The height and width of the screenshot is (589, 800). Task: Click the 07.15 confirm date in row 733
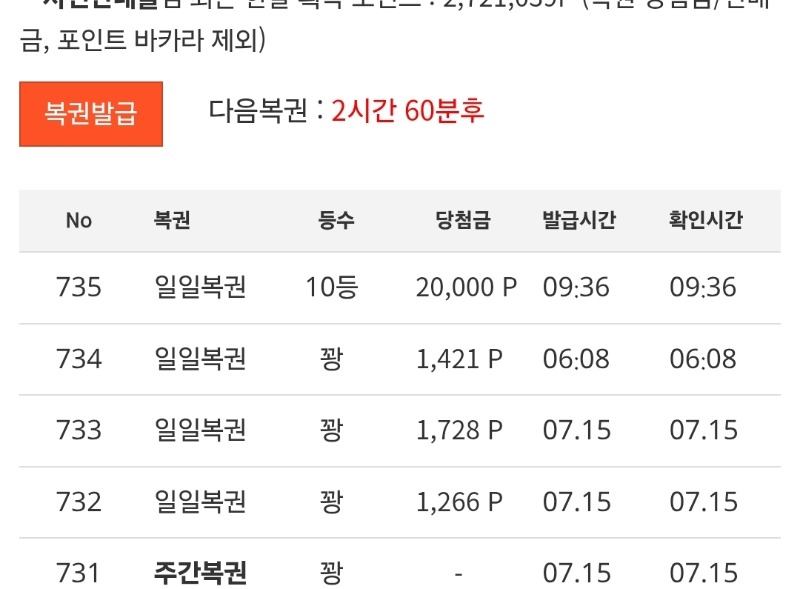(x=704, y=430)
